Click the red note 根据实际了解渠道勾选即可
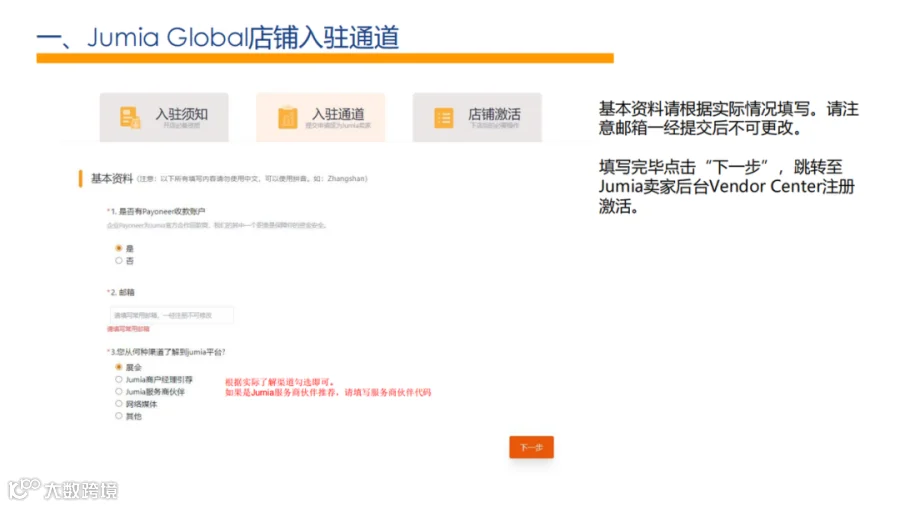Image resolution: width=900 pixels, height=507 pixels. tap(280, 382)
